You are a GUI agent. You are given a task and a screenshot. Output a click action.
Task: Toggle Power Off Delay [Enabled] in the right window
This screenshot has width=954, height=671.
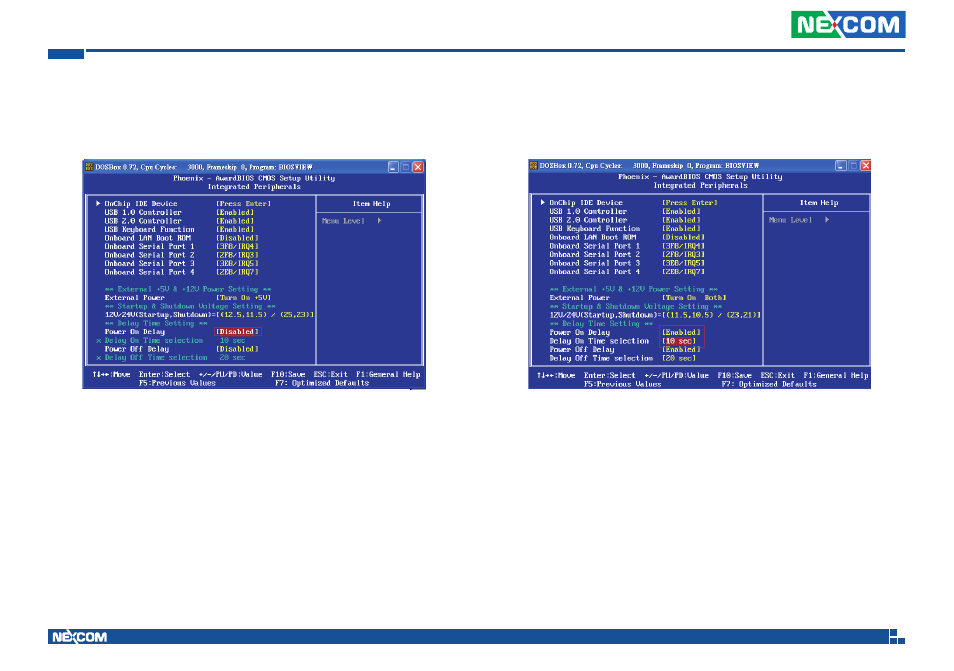[682, 349]
